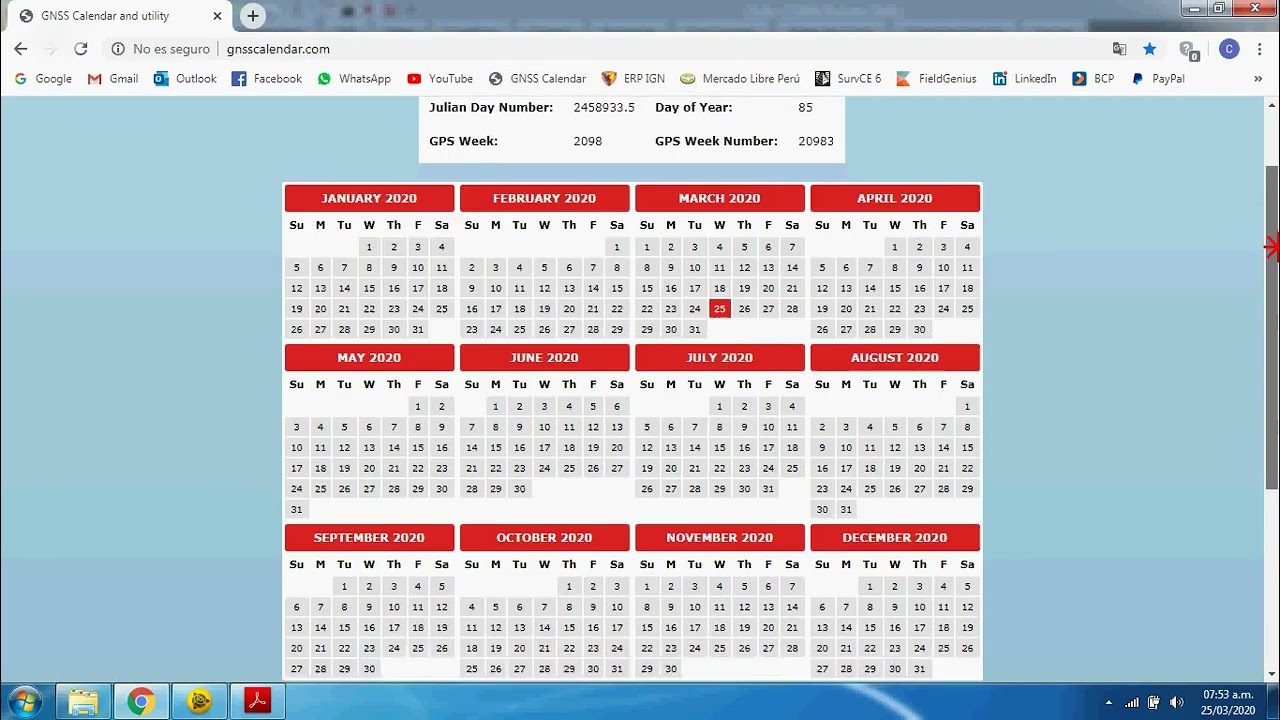
Task: Click the site info 'No es seguro' indicator
Action: (161, 49)
